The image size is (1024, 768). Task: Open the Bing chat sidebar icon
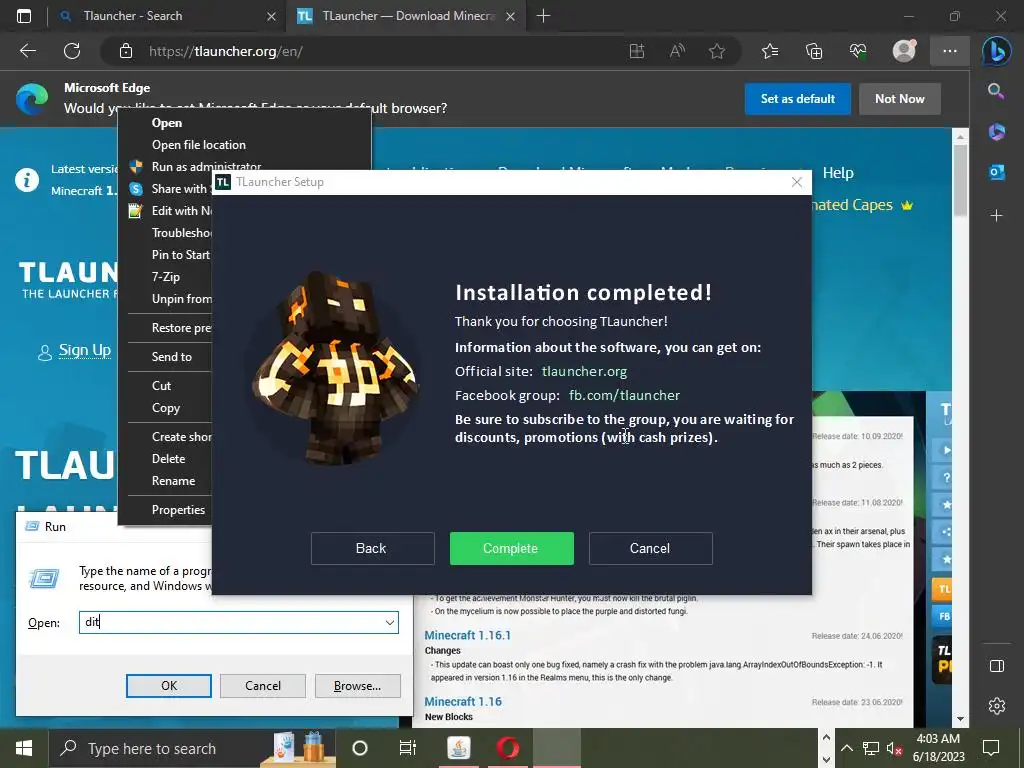click(x=997, y=51)
